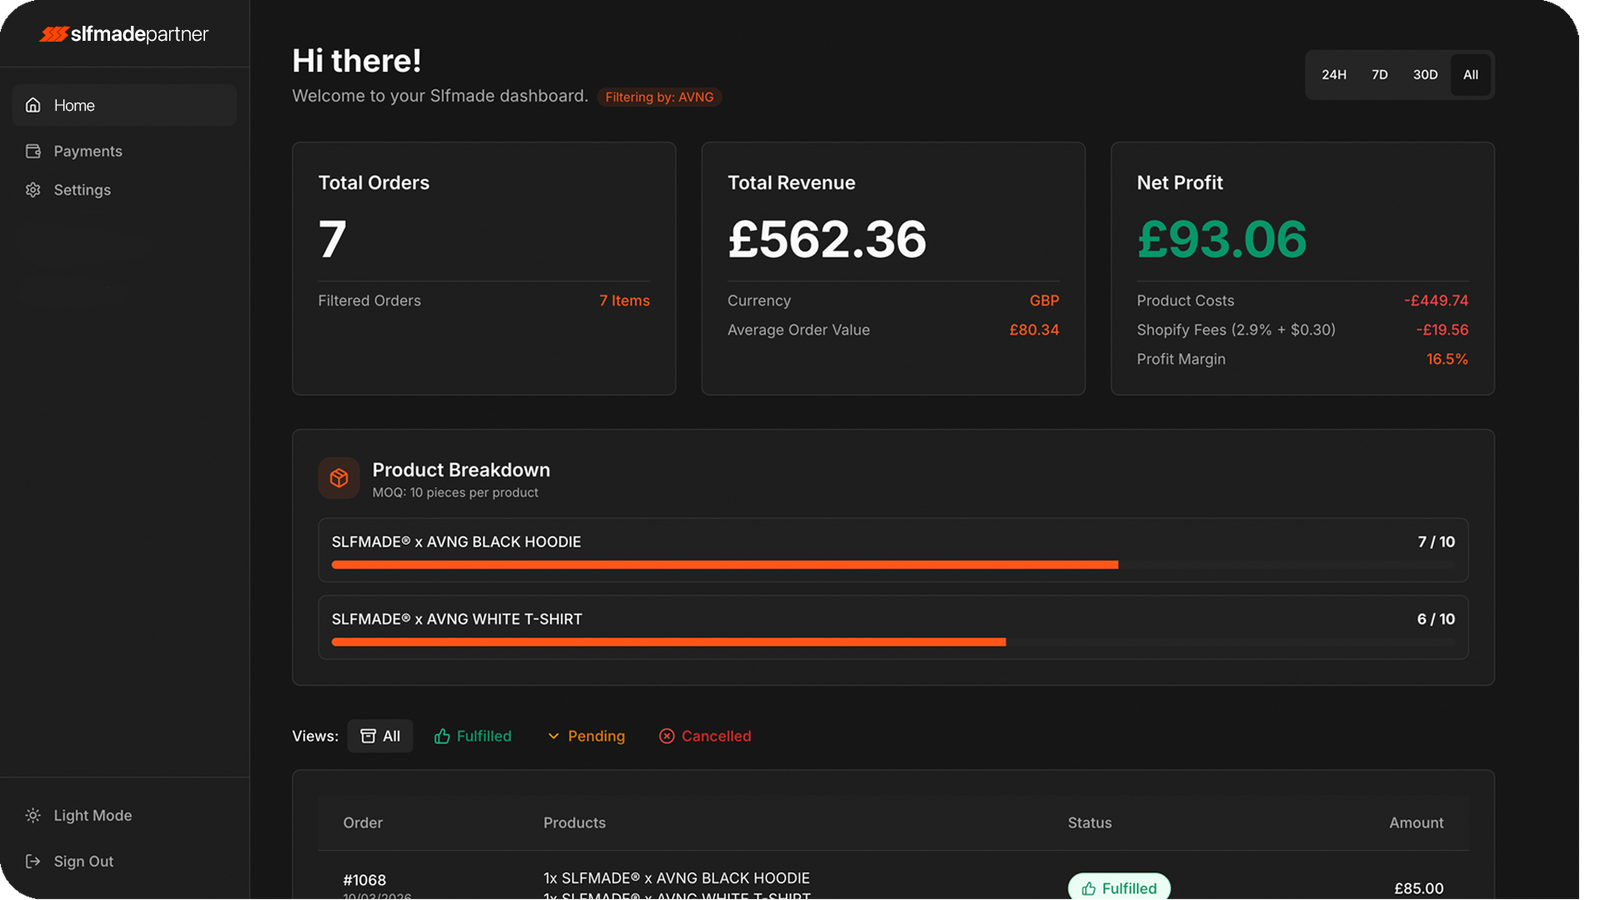Click the -£449.74 product costs value
Screen dimensions: 1600x900
[1436, 301]
